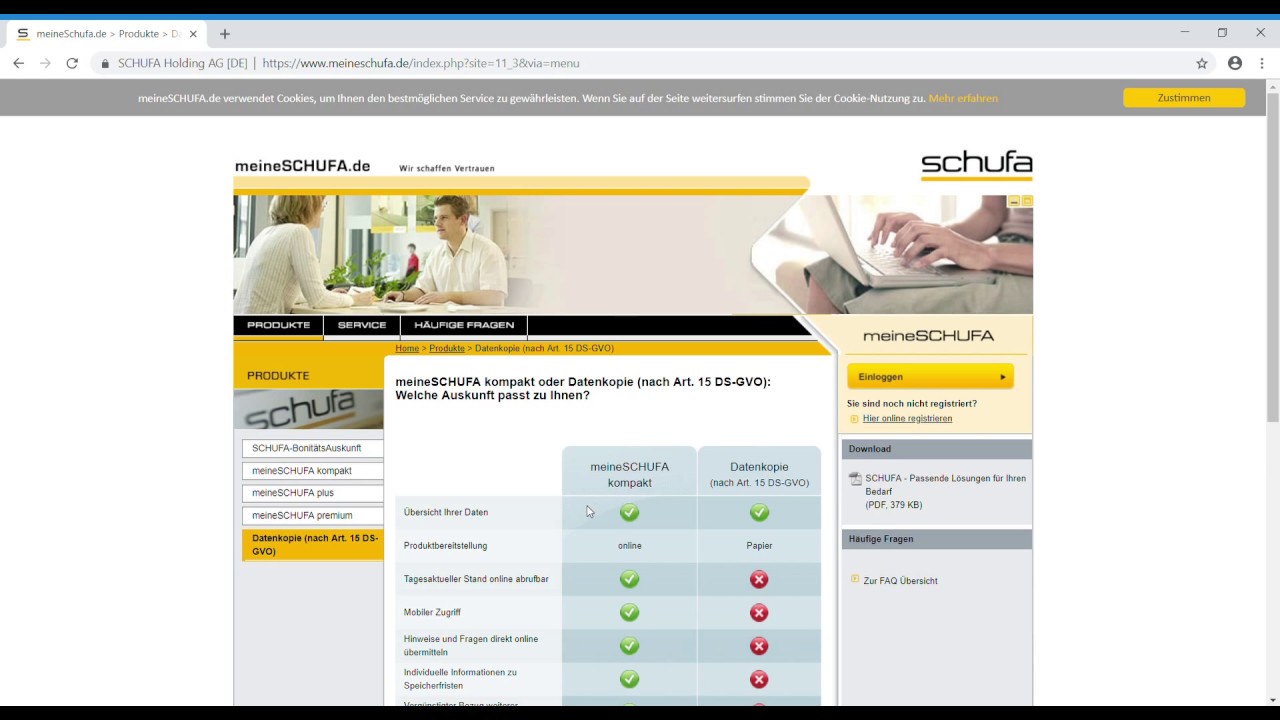Viewport: 1280px width, 720px height.
Task: Accept cookies with the Zustimmen button
Action: 1184,98
